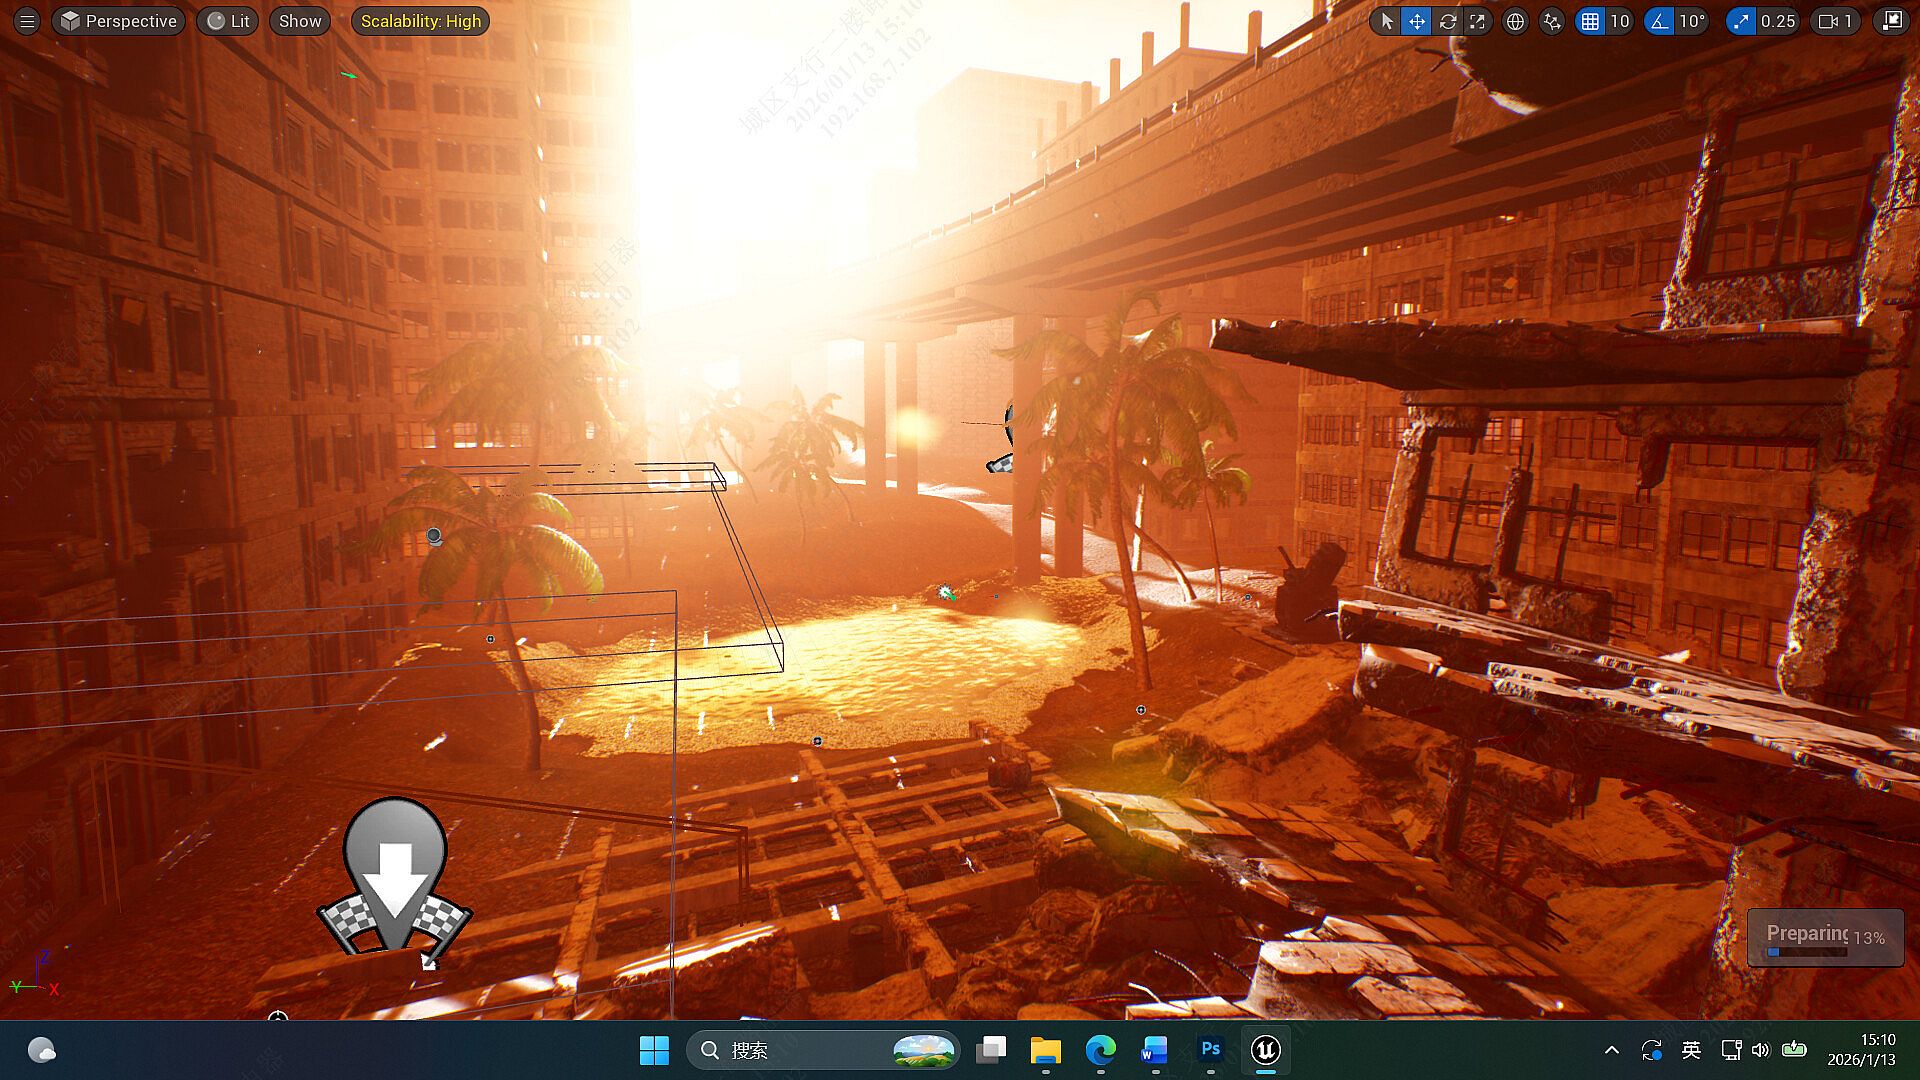Image resolution: width=1920 pixels, height=1080 pixels.
Task: Toggle rotation angle snapping
Action: (x=1660, y=21)
